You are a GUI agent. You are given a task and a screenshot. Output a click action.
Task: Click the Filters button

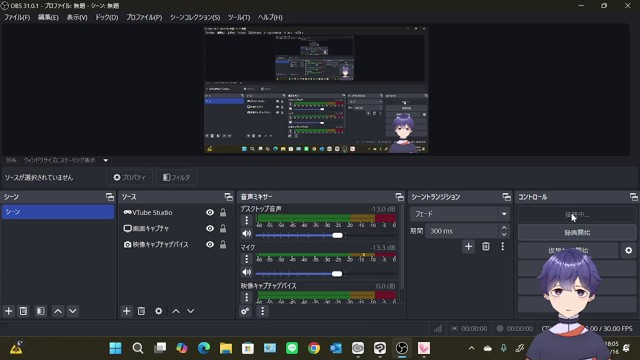pos(177,178)
